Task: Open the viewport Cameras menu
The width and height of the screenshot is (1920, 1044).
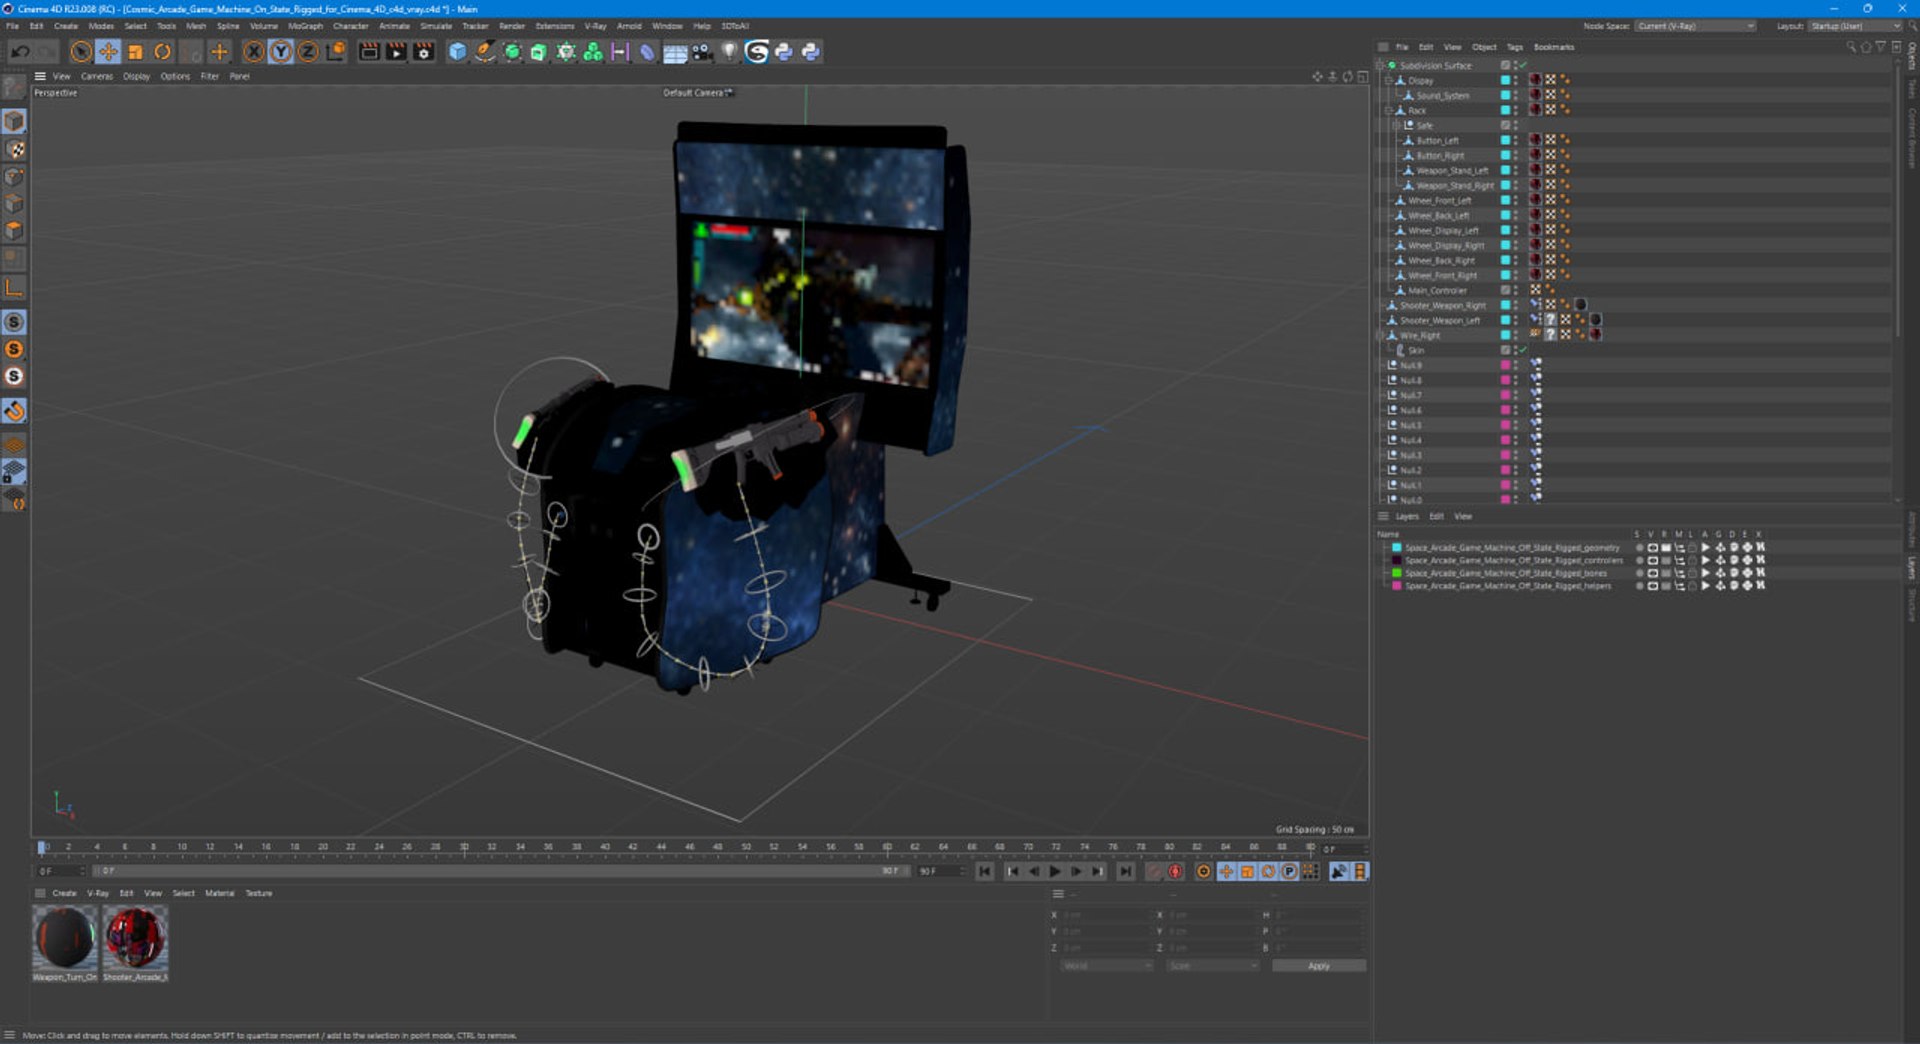Action: coord(97,76)
